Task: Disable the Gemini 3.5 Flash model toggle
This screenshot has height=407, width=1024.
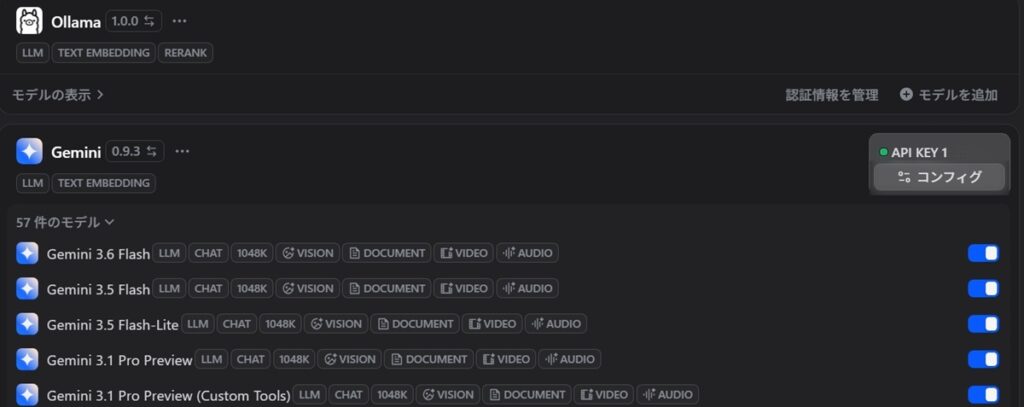Action: point(983,288)
